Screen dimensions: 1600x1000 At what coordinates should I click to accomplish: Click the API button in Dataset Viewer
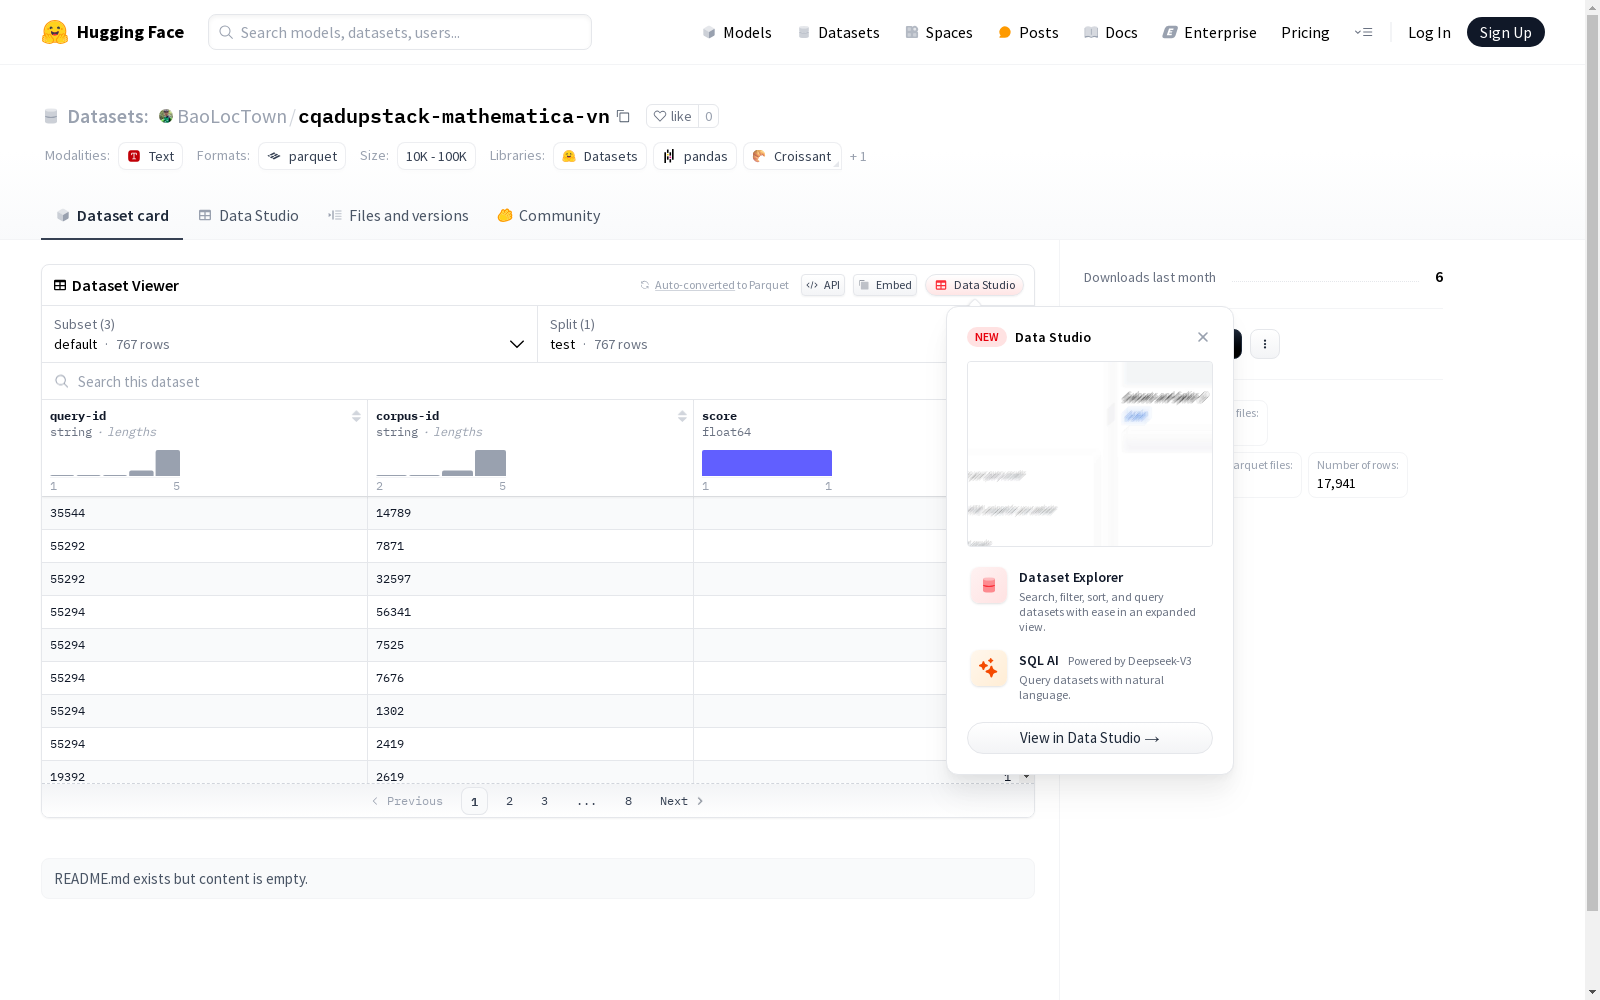823,285
